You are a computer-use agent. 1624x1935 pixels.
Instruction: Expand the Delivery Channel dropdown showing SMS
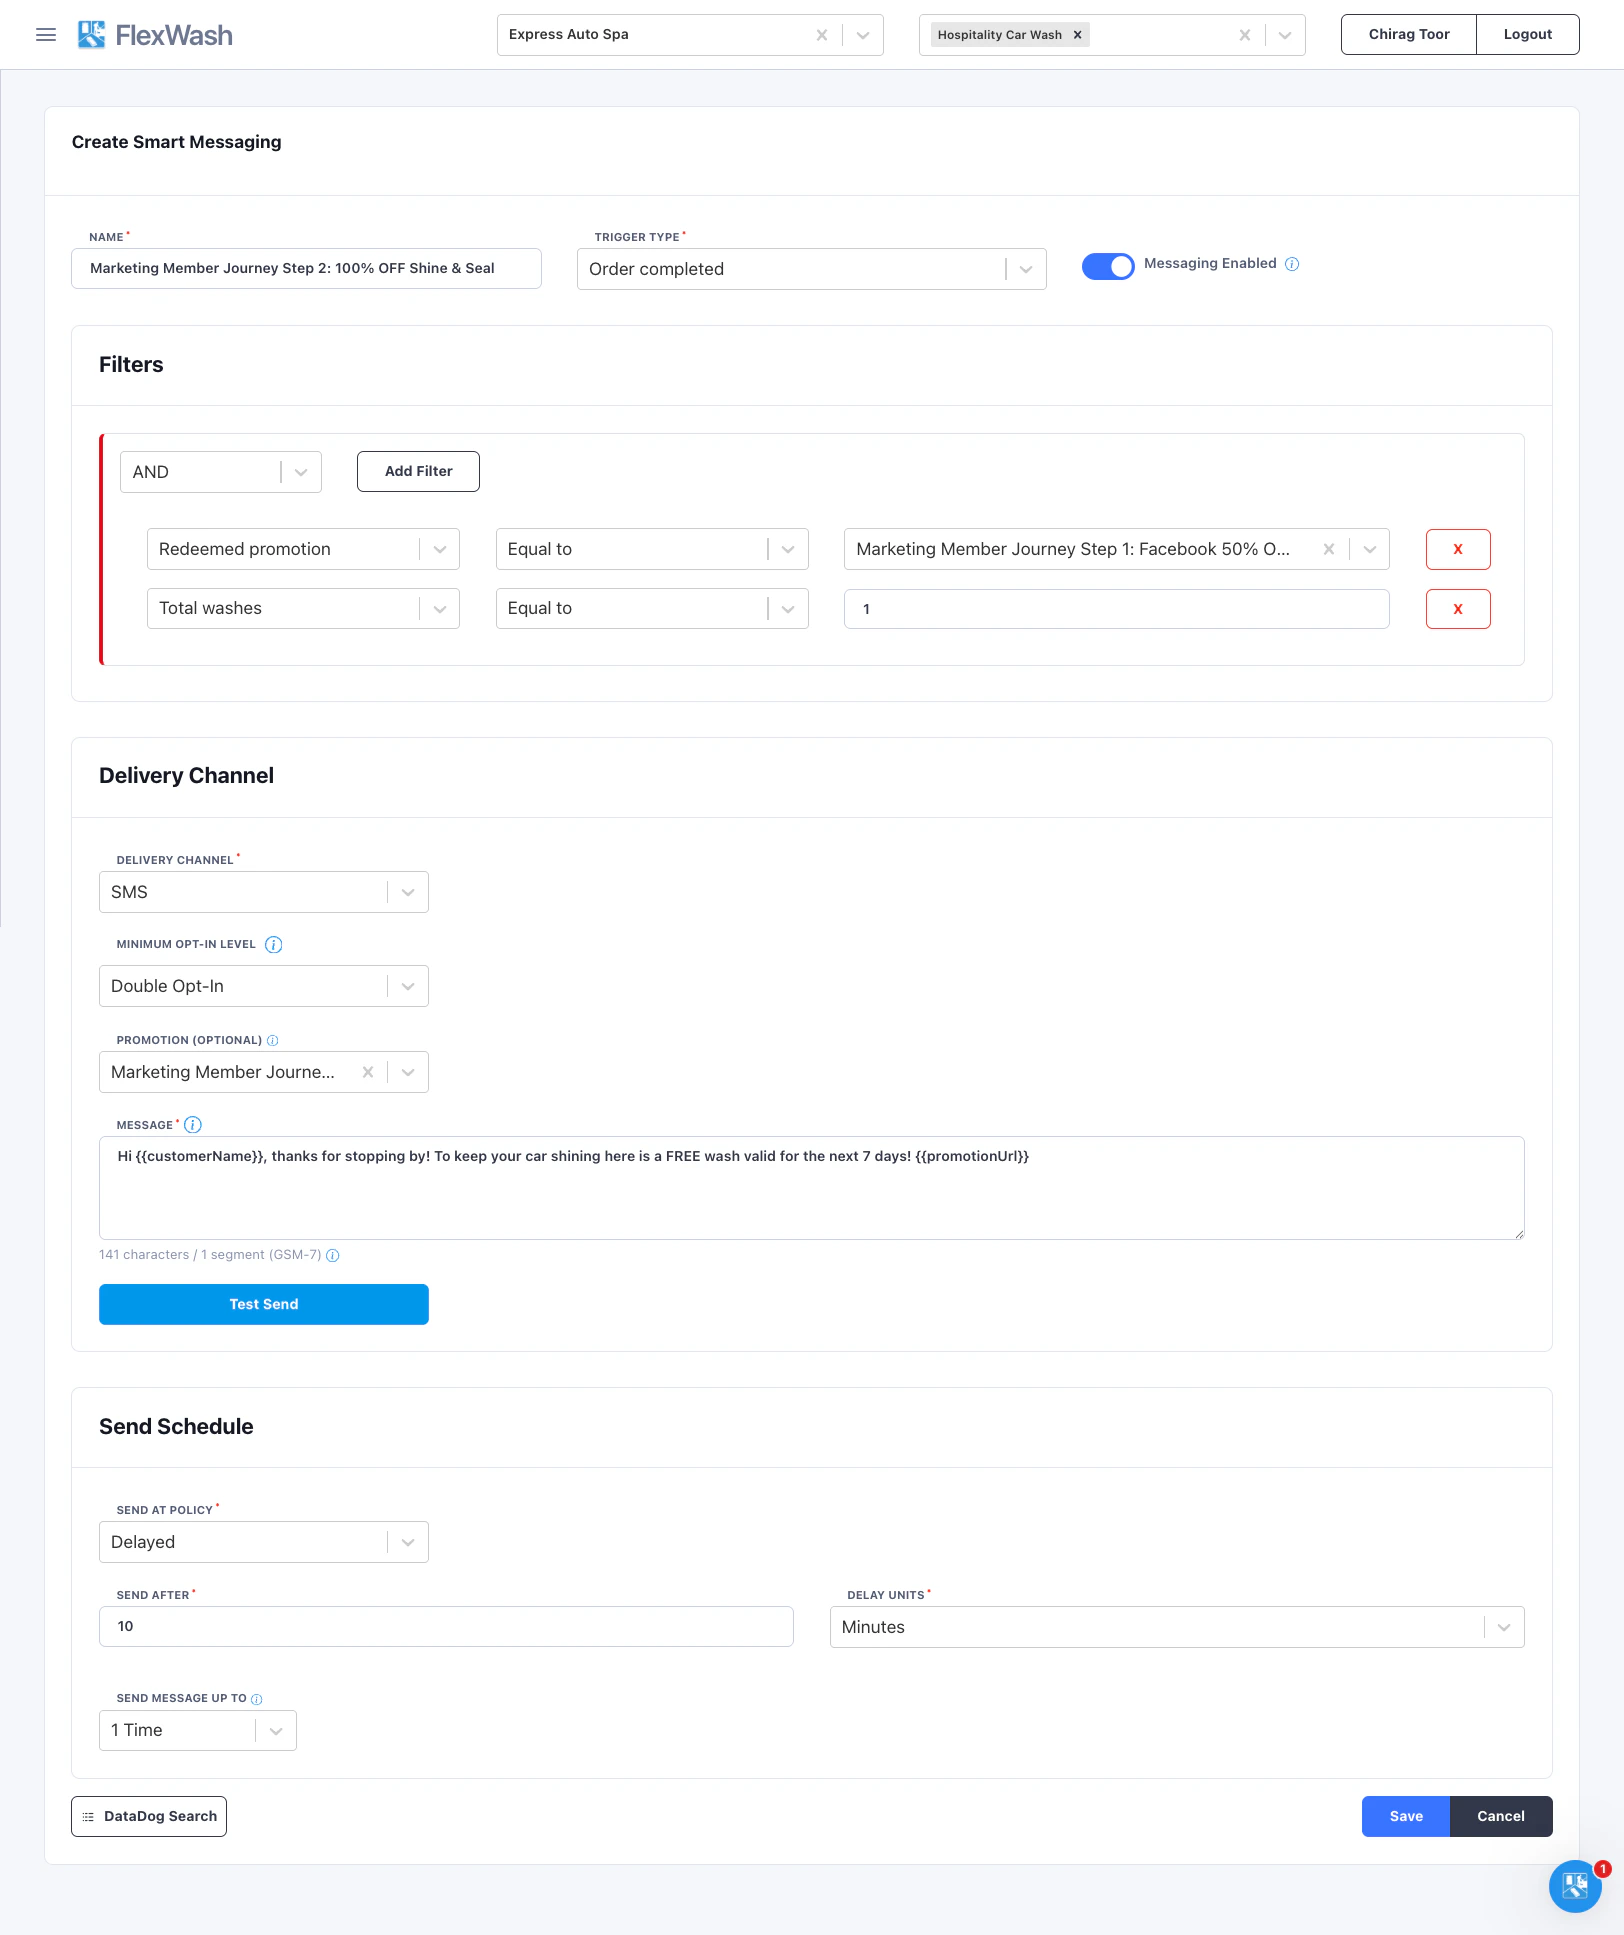[x=406, y=891]
